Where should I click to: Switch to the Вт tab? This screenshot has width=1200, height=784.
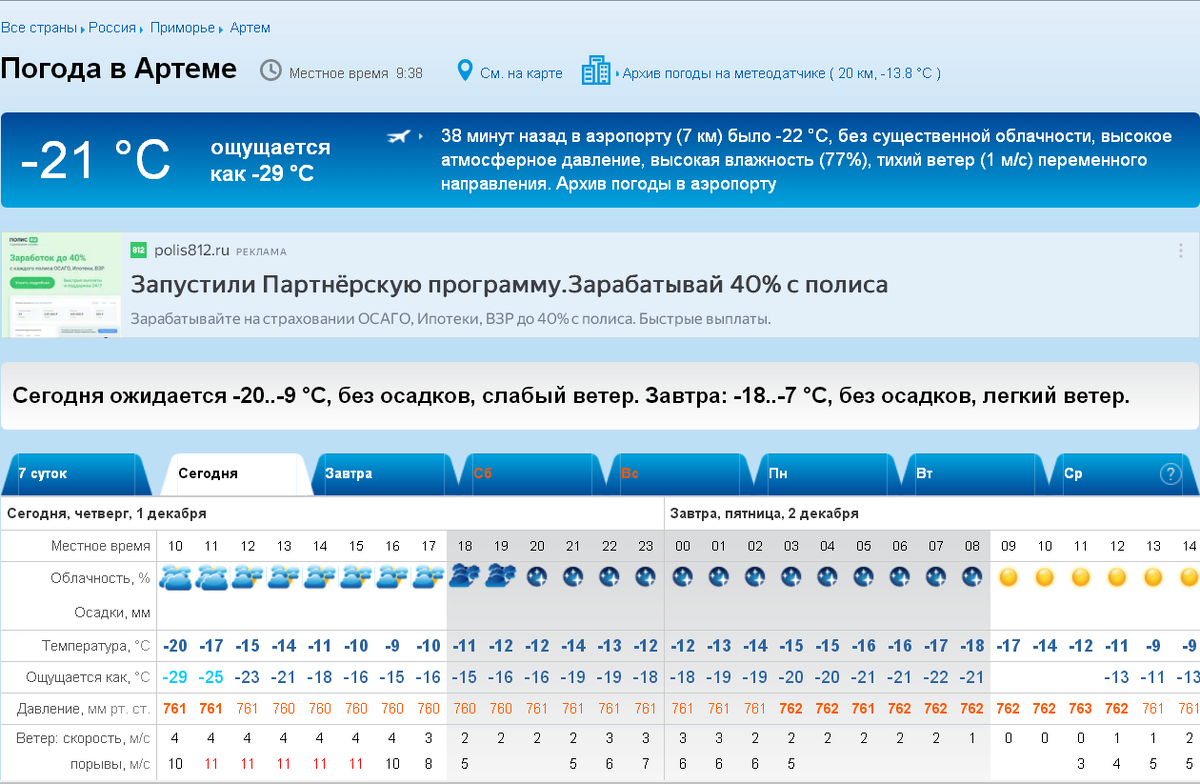pos(927,474)
